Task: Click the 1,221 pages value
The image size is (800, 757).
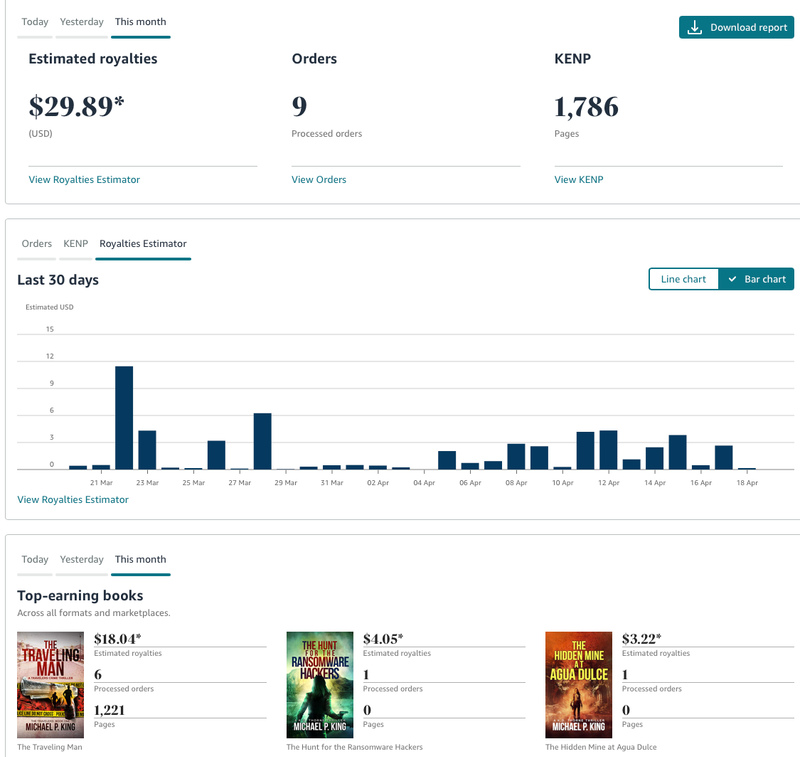Action: click(x=109, y=710)
